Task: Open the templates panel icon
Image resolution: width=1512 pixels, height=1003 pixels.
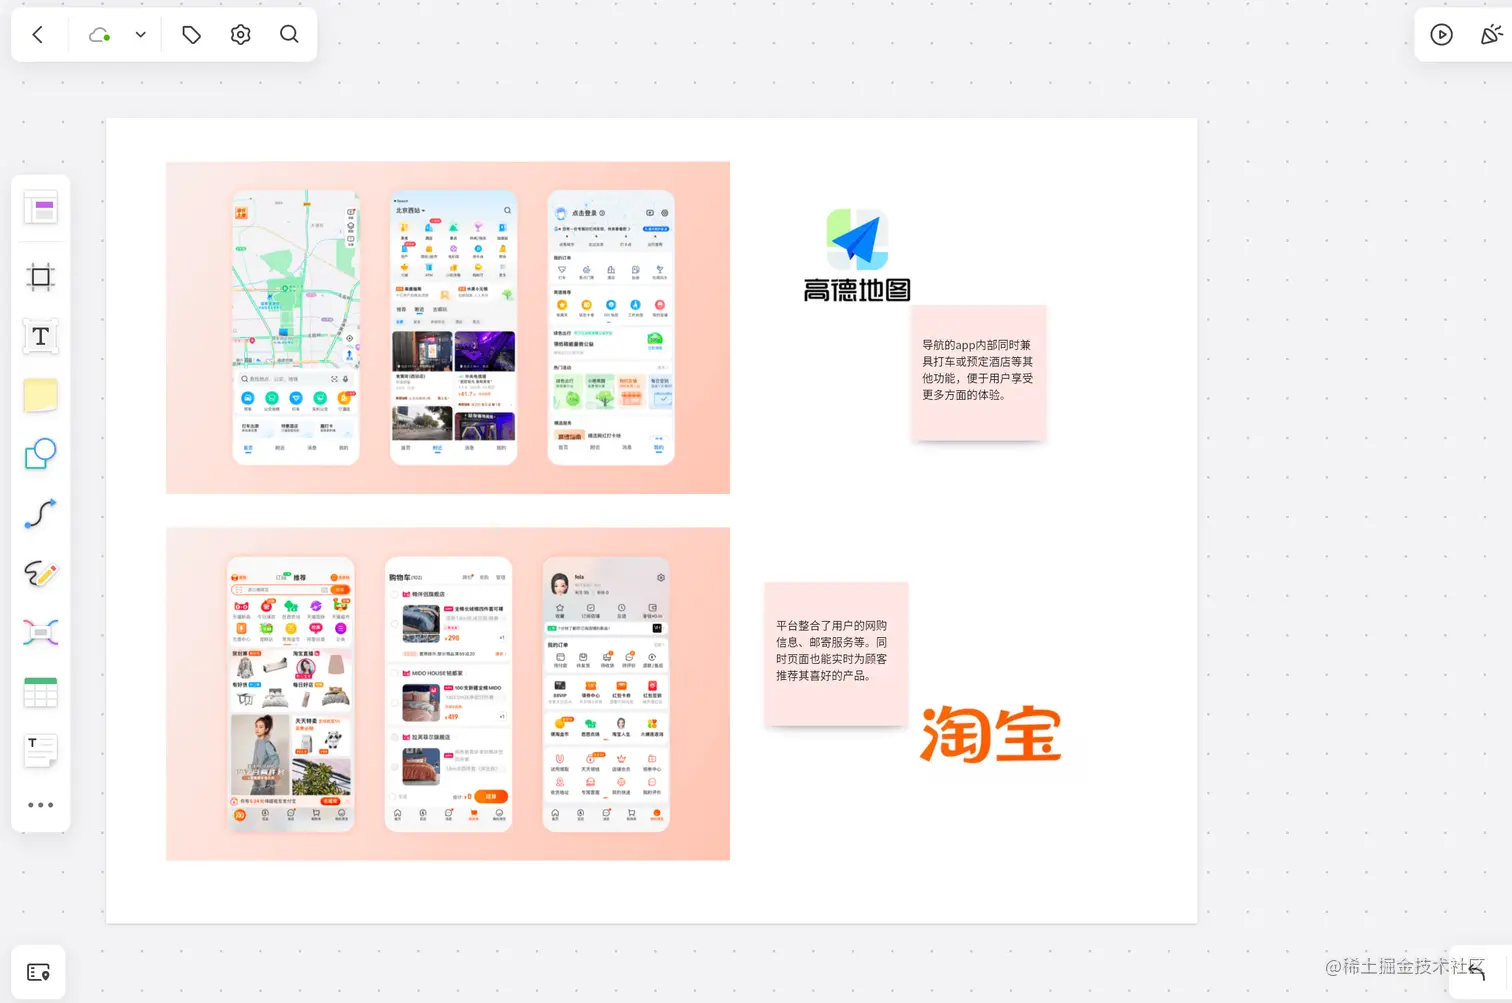Action: click(41, 208)
